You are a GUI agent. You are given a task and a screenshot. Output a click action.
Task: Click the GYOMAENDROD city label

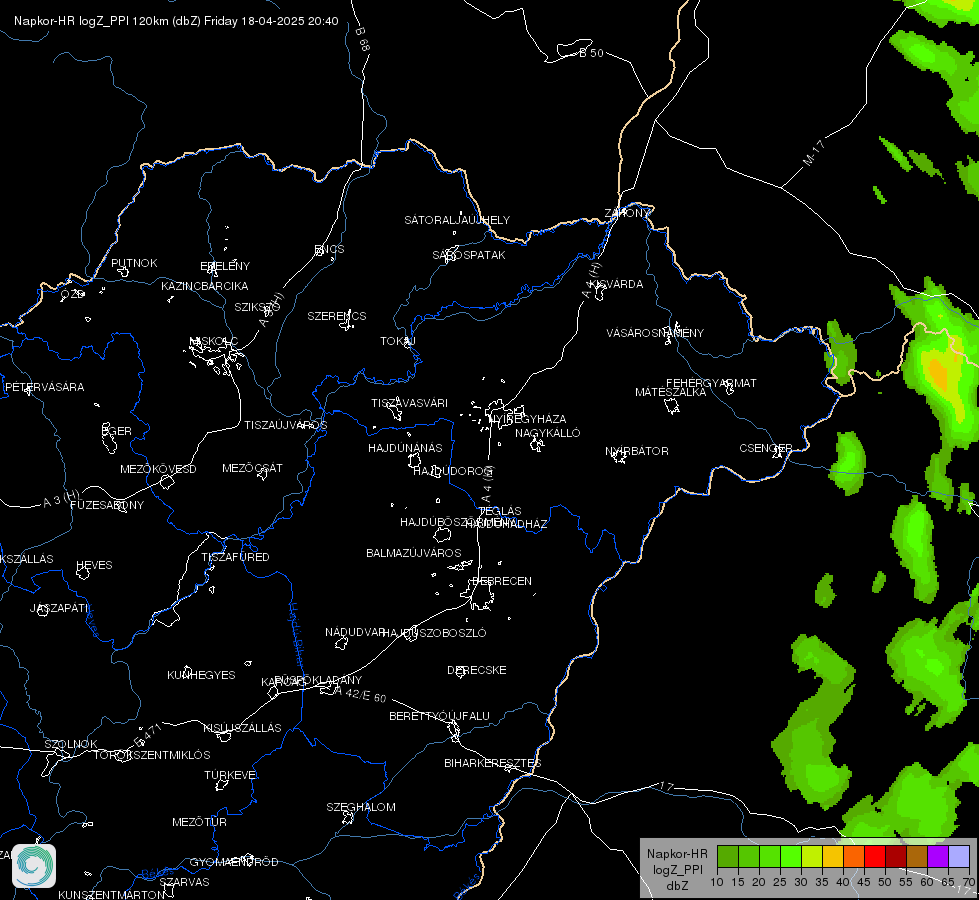pos(234,862)
